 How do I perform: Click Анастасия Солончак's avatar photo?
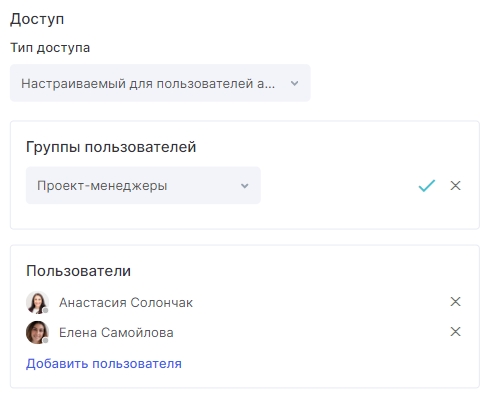[37, 302]
